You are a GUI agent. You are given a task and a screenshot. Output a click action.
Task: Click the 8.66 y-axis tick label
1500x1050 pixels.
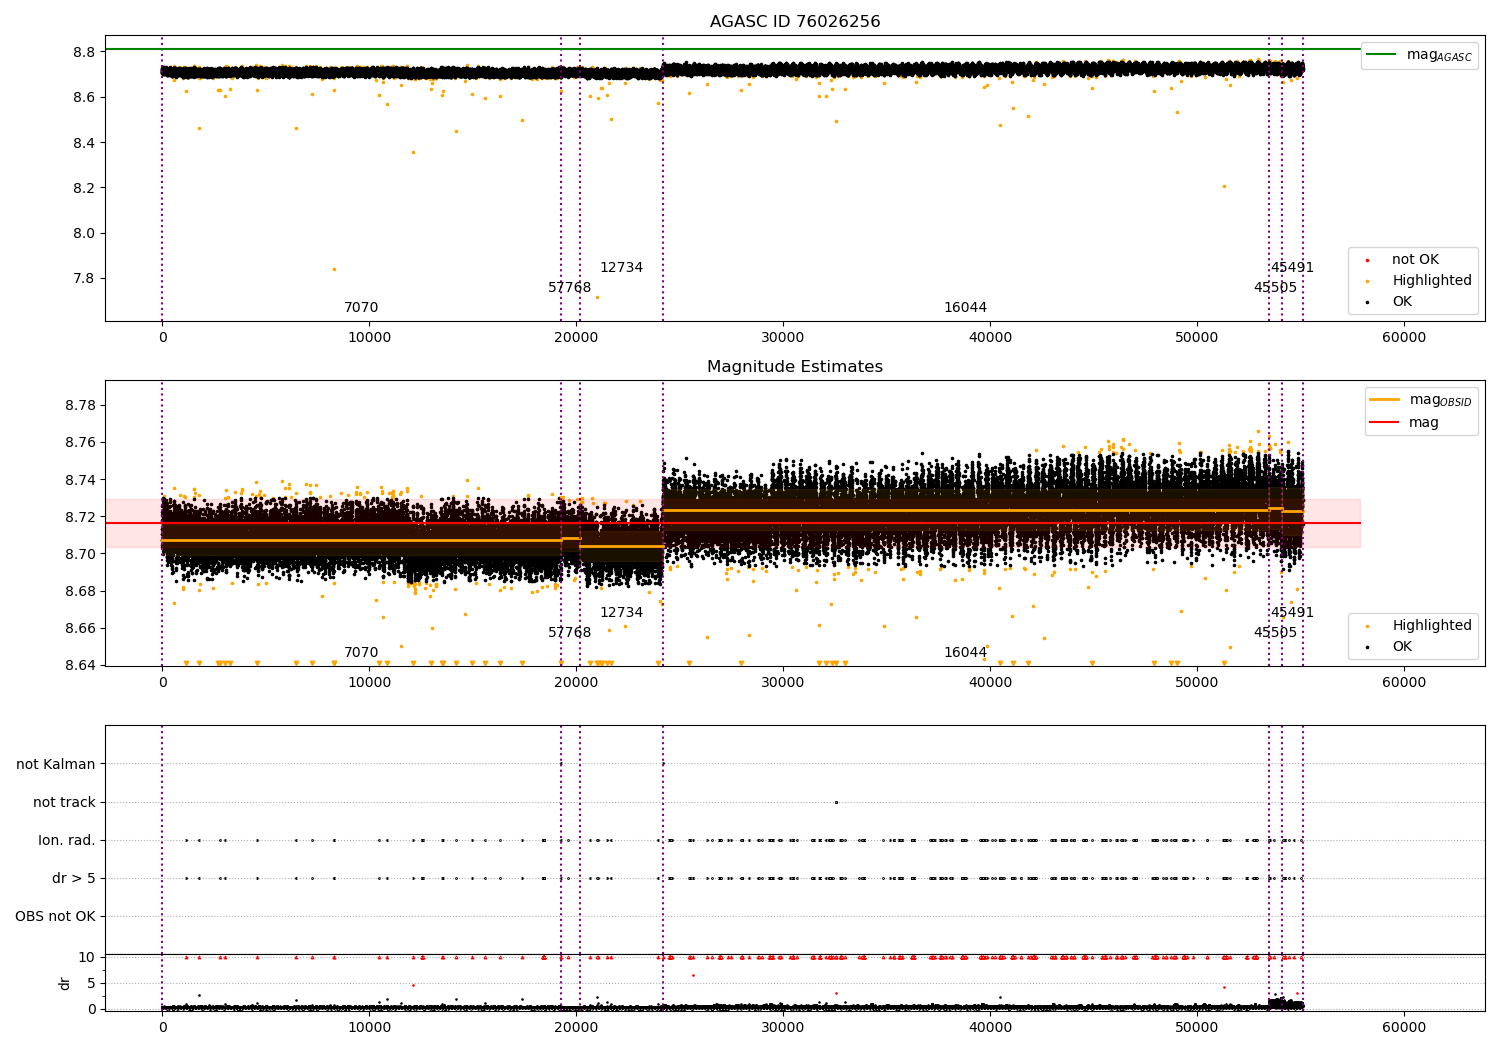point(80,629)
